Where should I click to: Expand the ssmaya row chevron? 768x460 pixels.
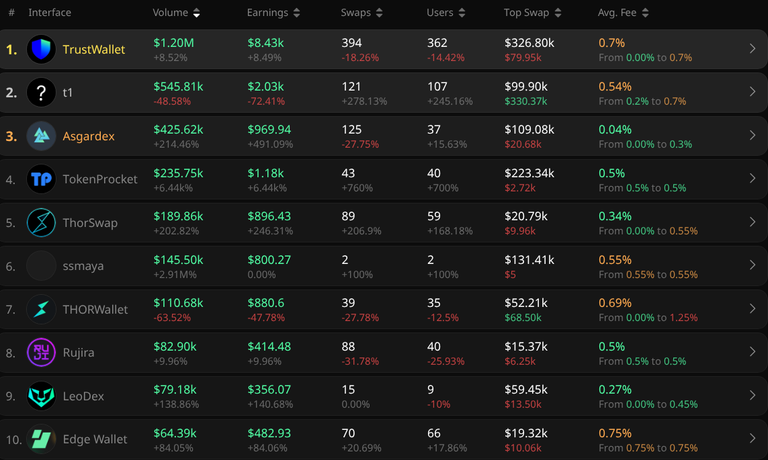click(x=752, y=265)
